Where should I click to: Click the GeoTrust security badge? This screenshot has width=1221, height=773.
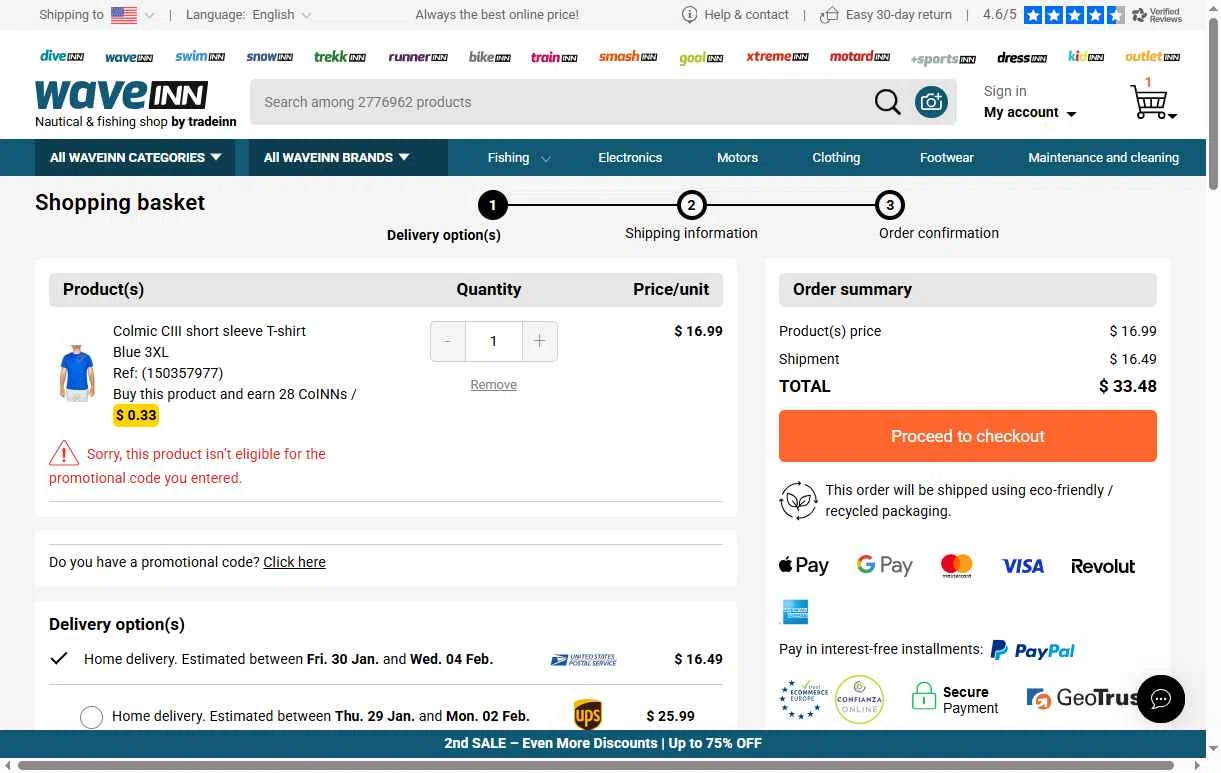click(1082, 698)
